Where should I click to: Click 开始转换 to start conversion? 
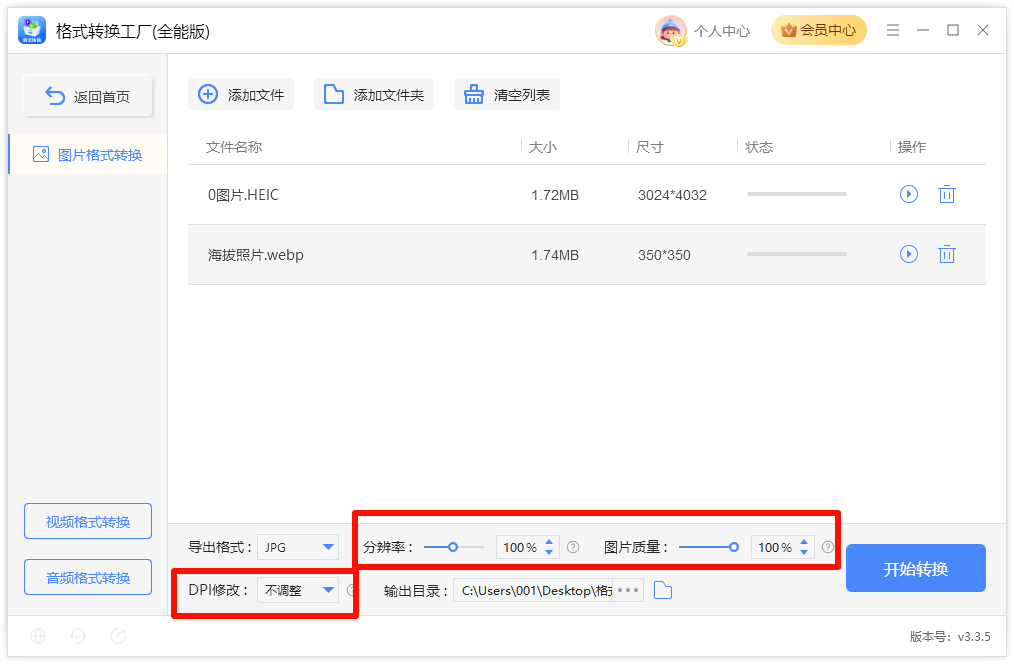(x=916, y=568)
